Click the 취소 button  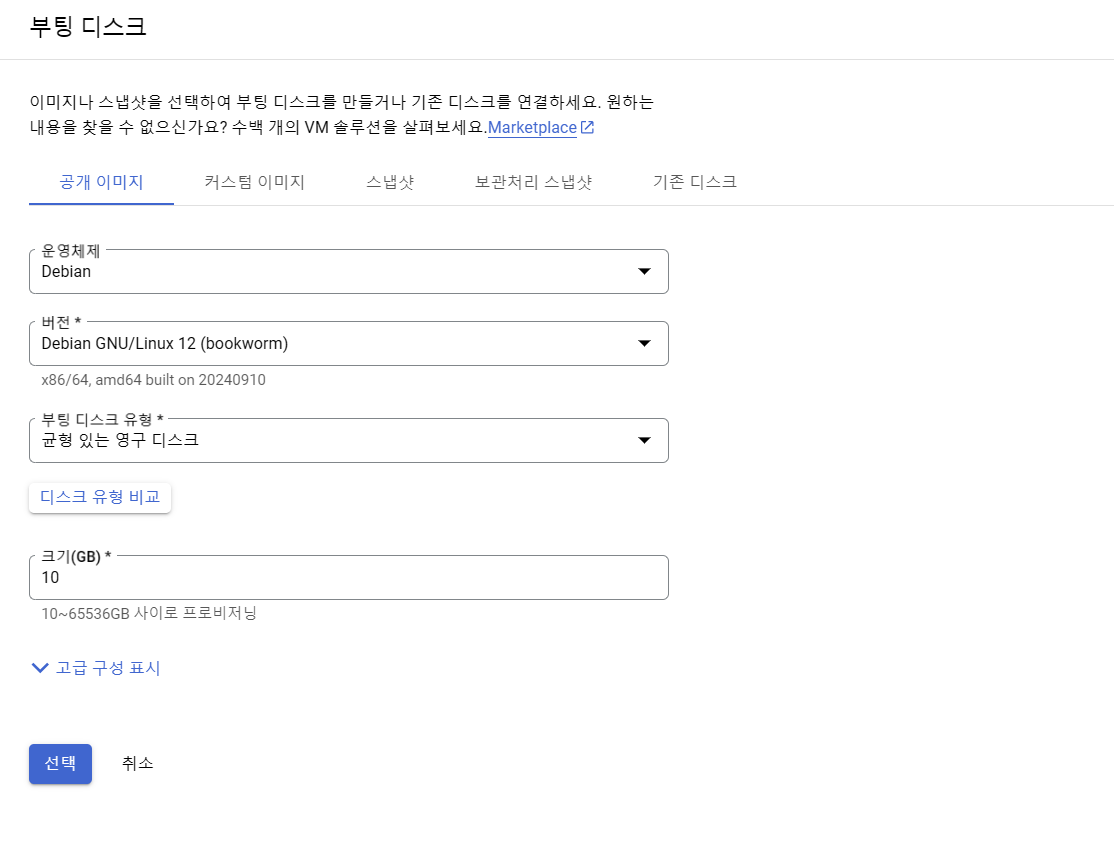137,764
